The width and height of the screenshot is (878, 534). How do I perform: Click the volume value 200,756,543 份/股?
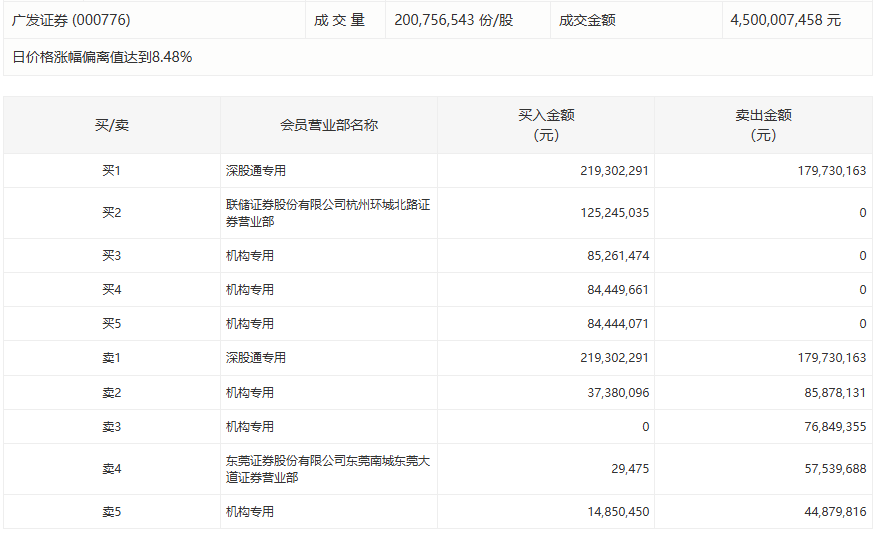coord(453,20)
